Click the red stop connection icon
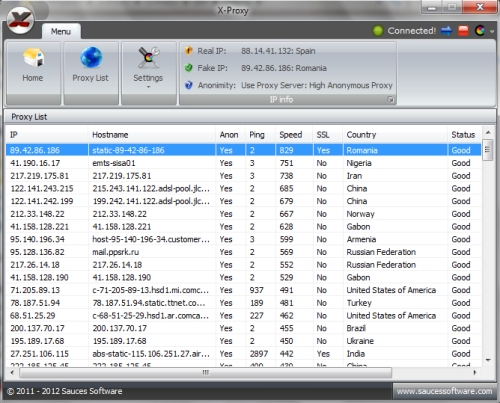The height and width of the screenshot is (403, 500). [x=463, y=31]
